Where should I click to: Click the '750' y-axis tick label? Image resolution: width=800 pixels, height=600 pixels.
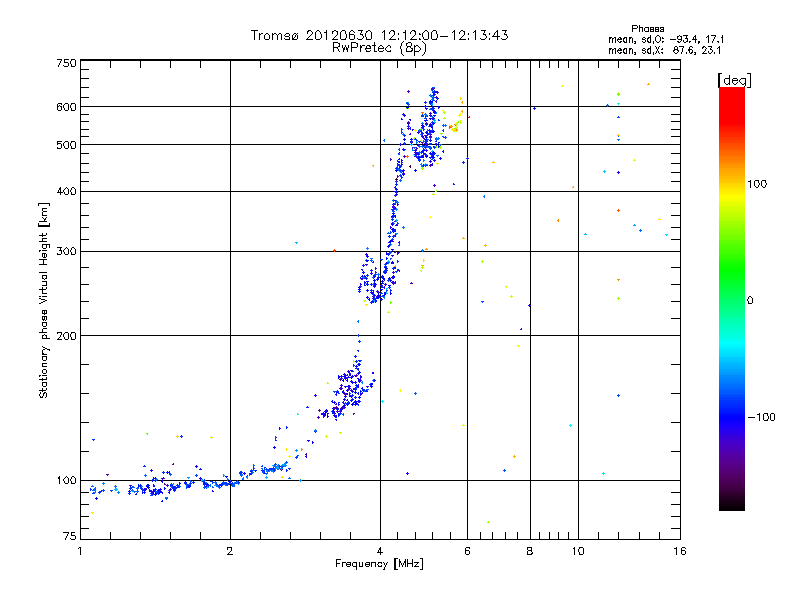coord(66,63)
